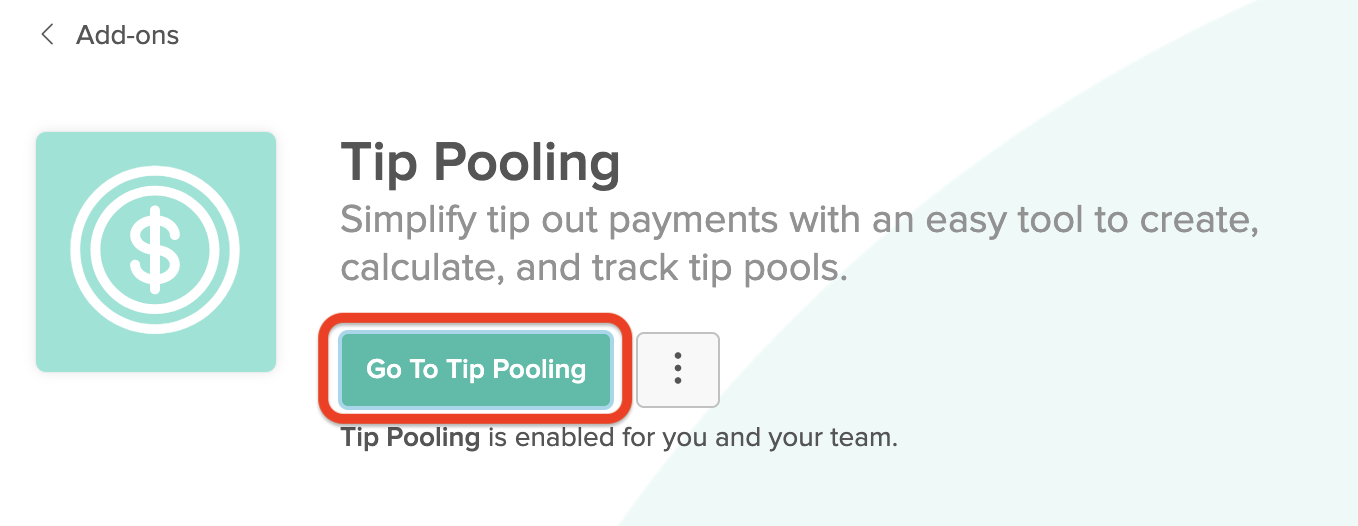Select the dollar sign symbol in the tile
This screenshot has height=526, width=1358.
[155, 251]
